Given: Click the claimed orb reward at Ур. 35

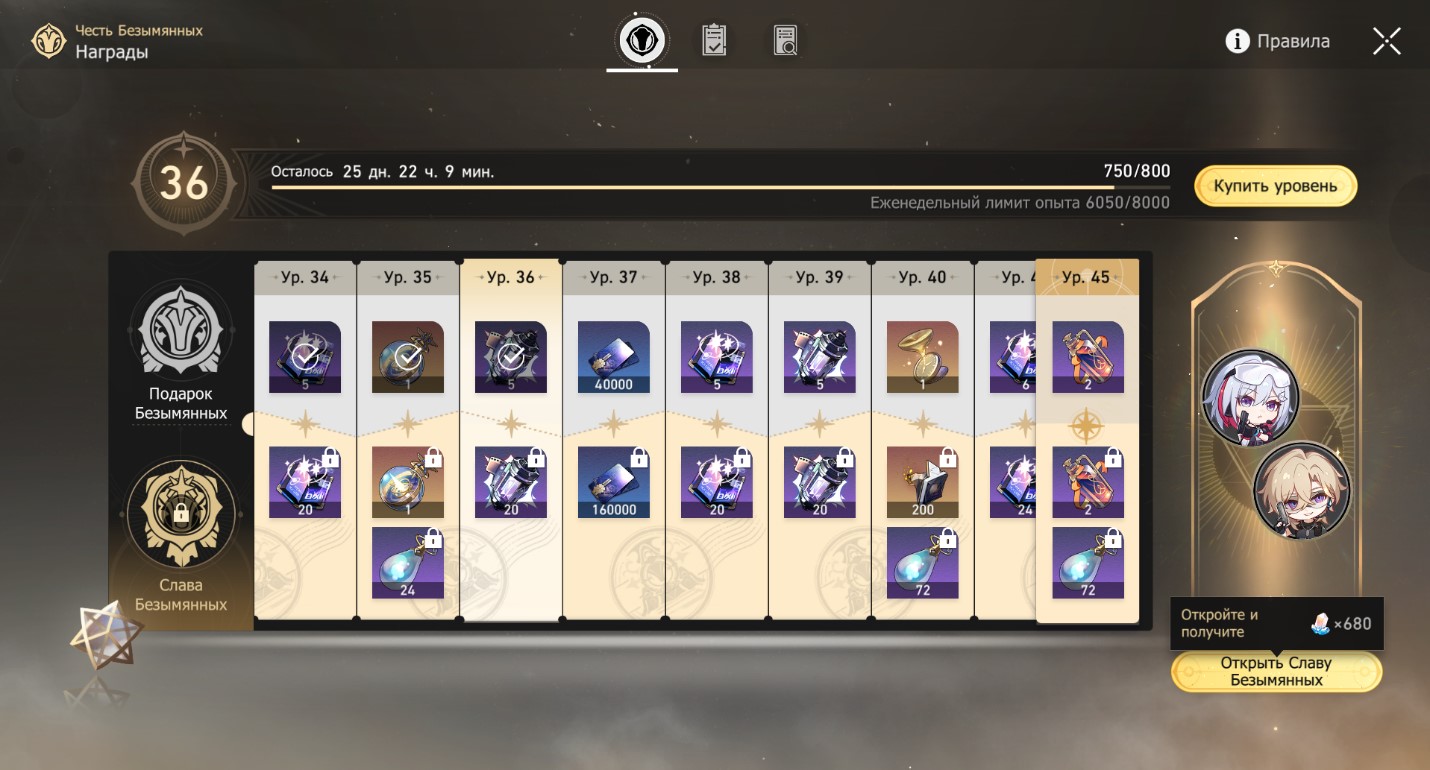Looking at the screenshot, I should [408, 357].
